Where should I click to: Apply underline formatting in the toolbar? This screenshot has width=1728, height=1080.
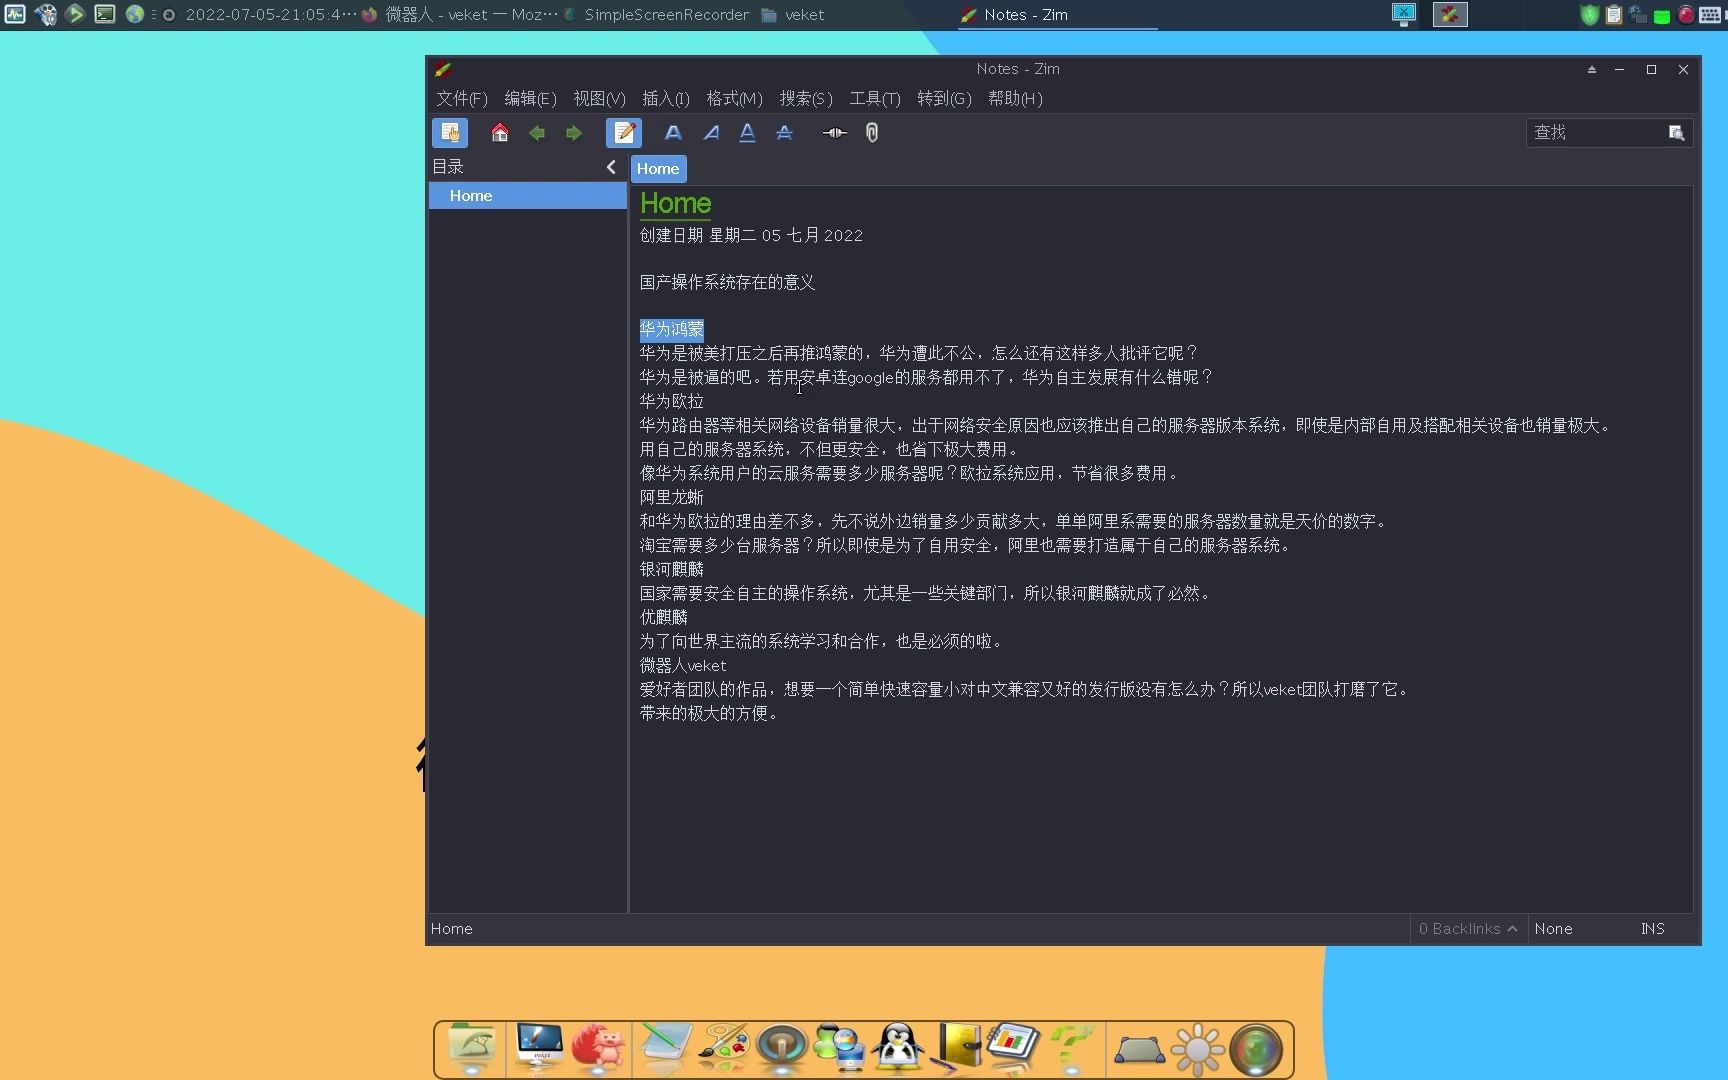747,132
